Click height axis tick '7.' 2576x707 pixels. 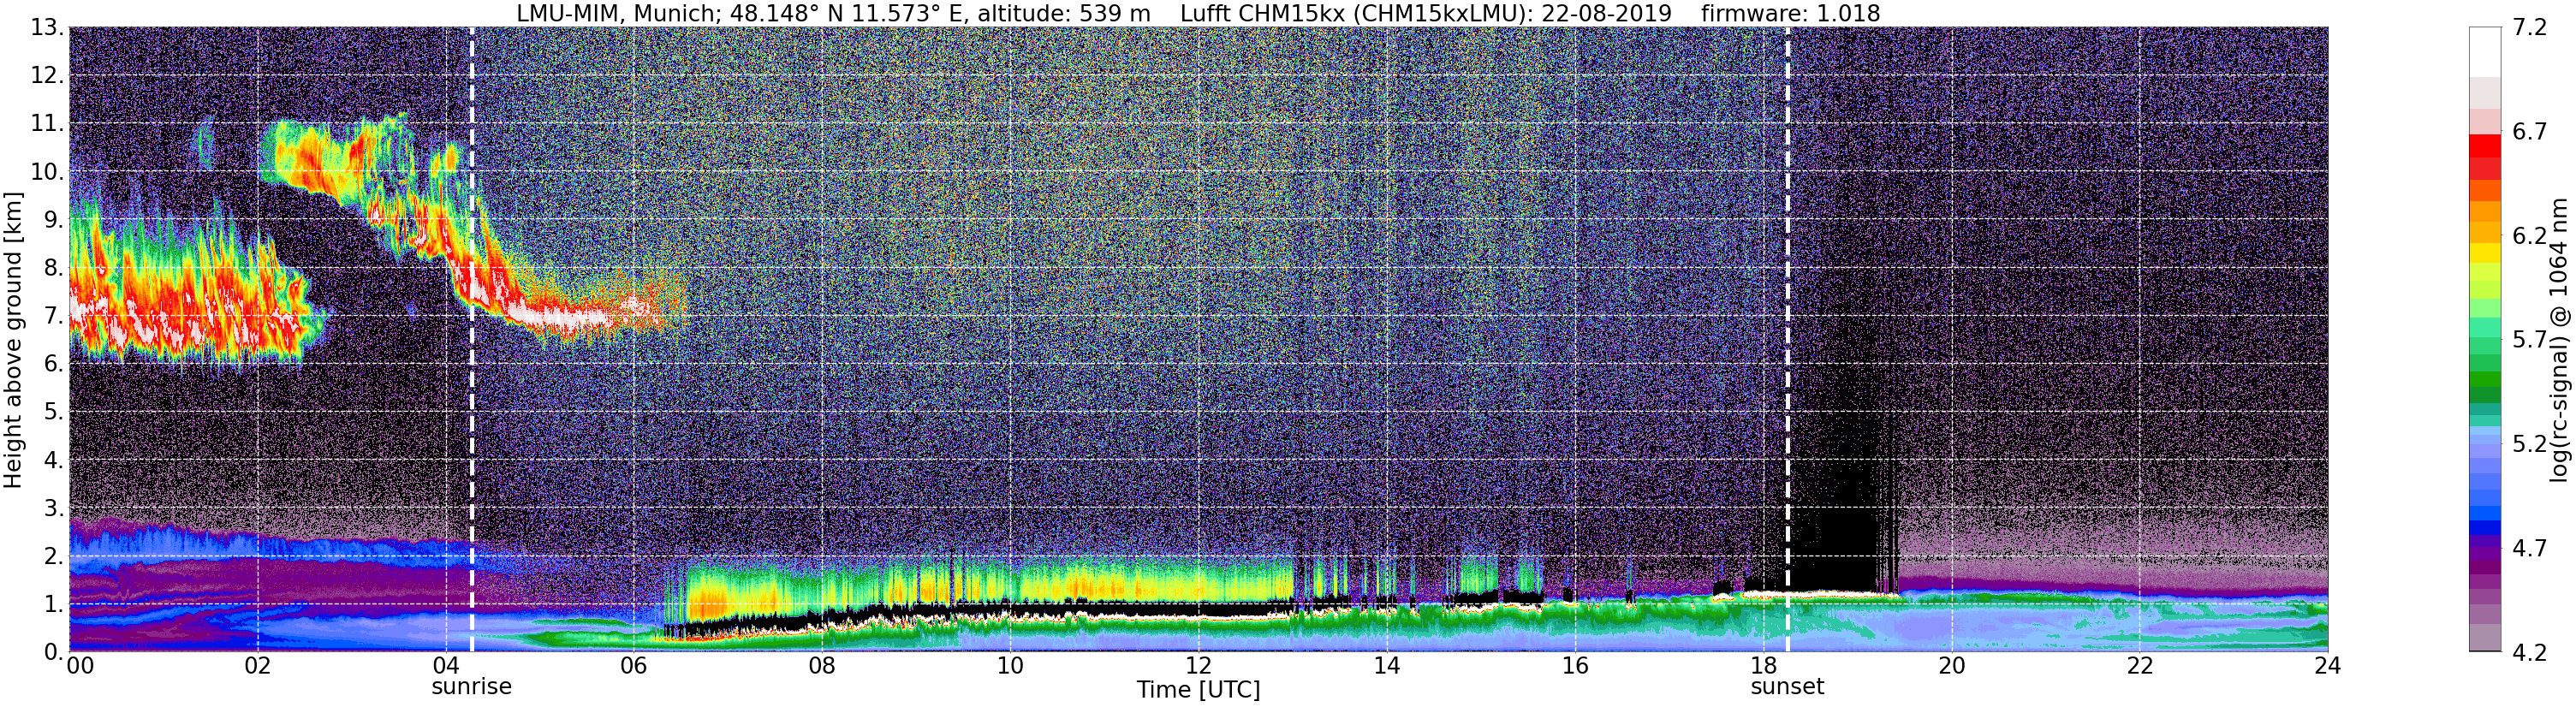tap(53, 316)
